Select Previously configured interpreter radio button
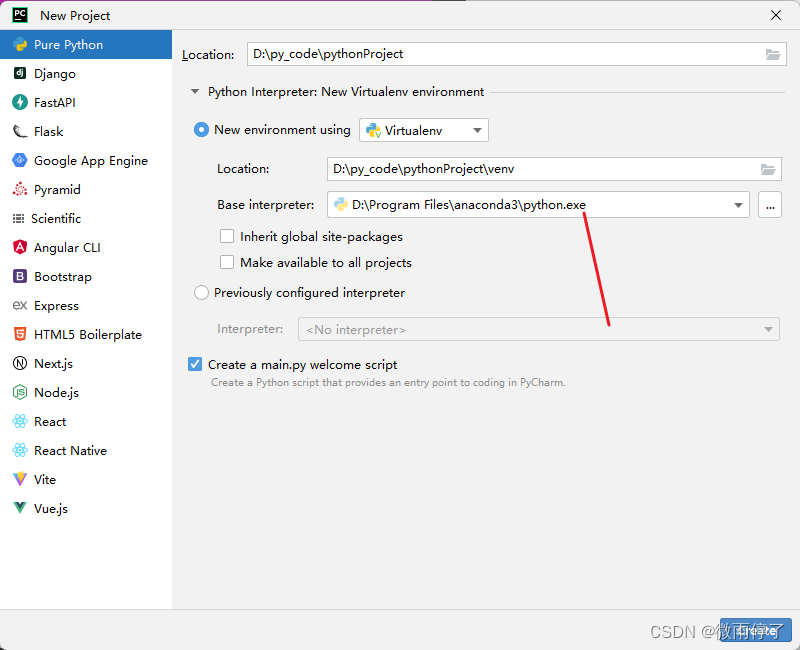Viewport: 800px width, 650px height. 202,293
